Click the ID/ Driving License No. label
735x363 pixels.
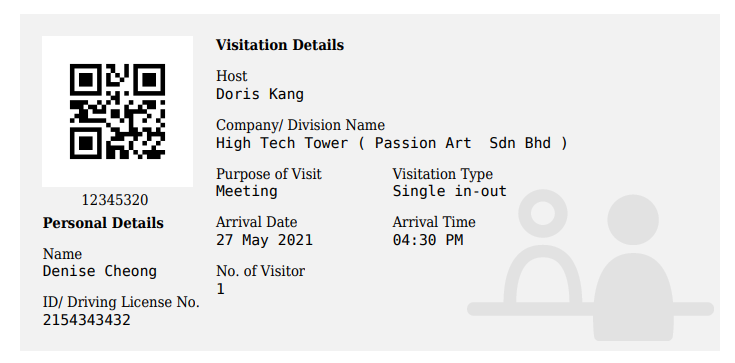[x=121, y=302]
